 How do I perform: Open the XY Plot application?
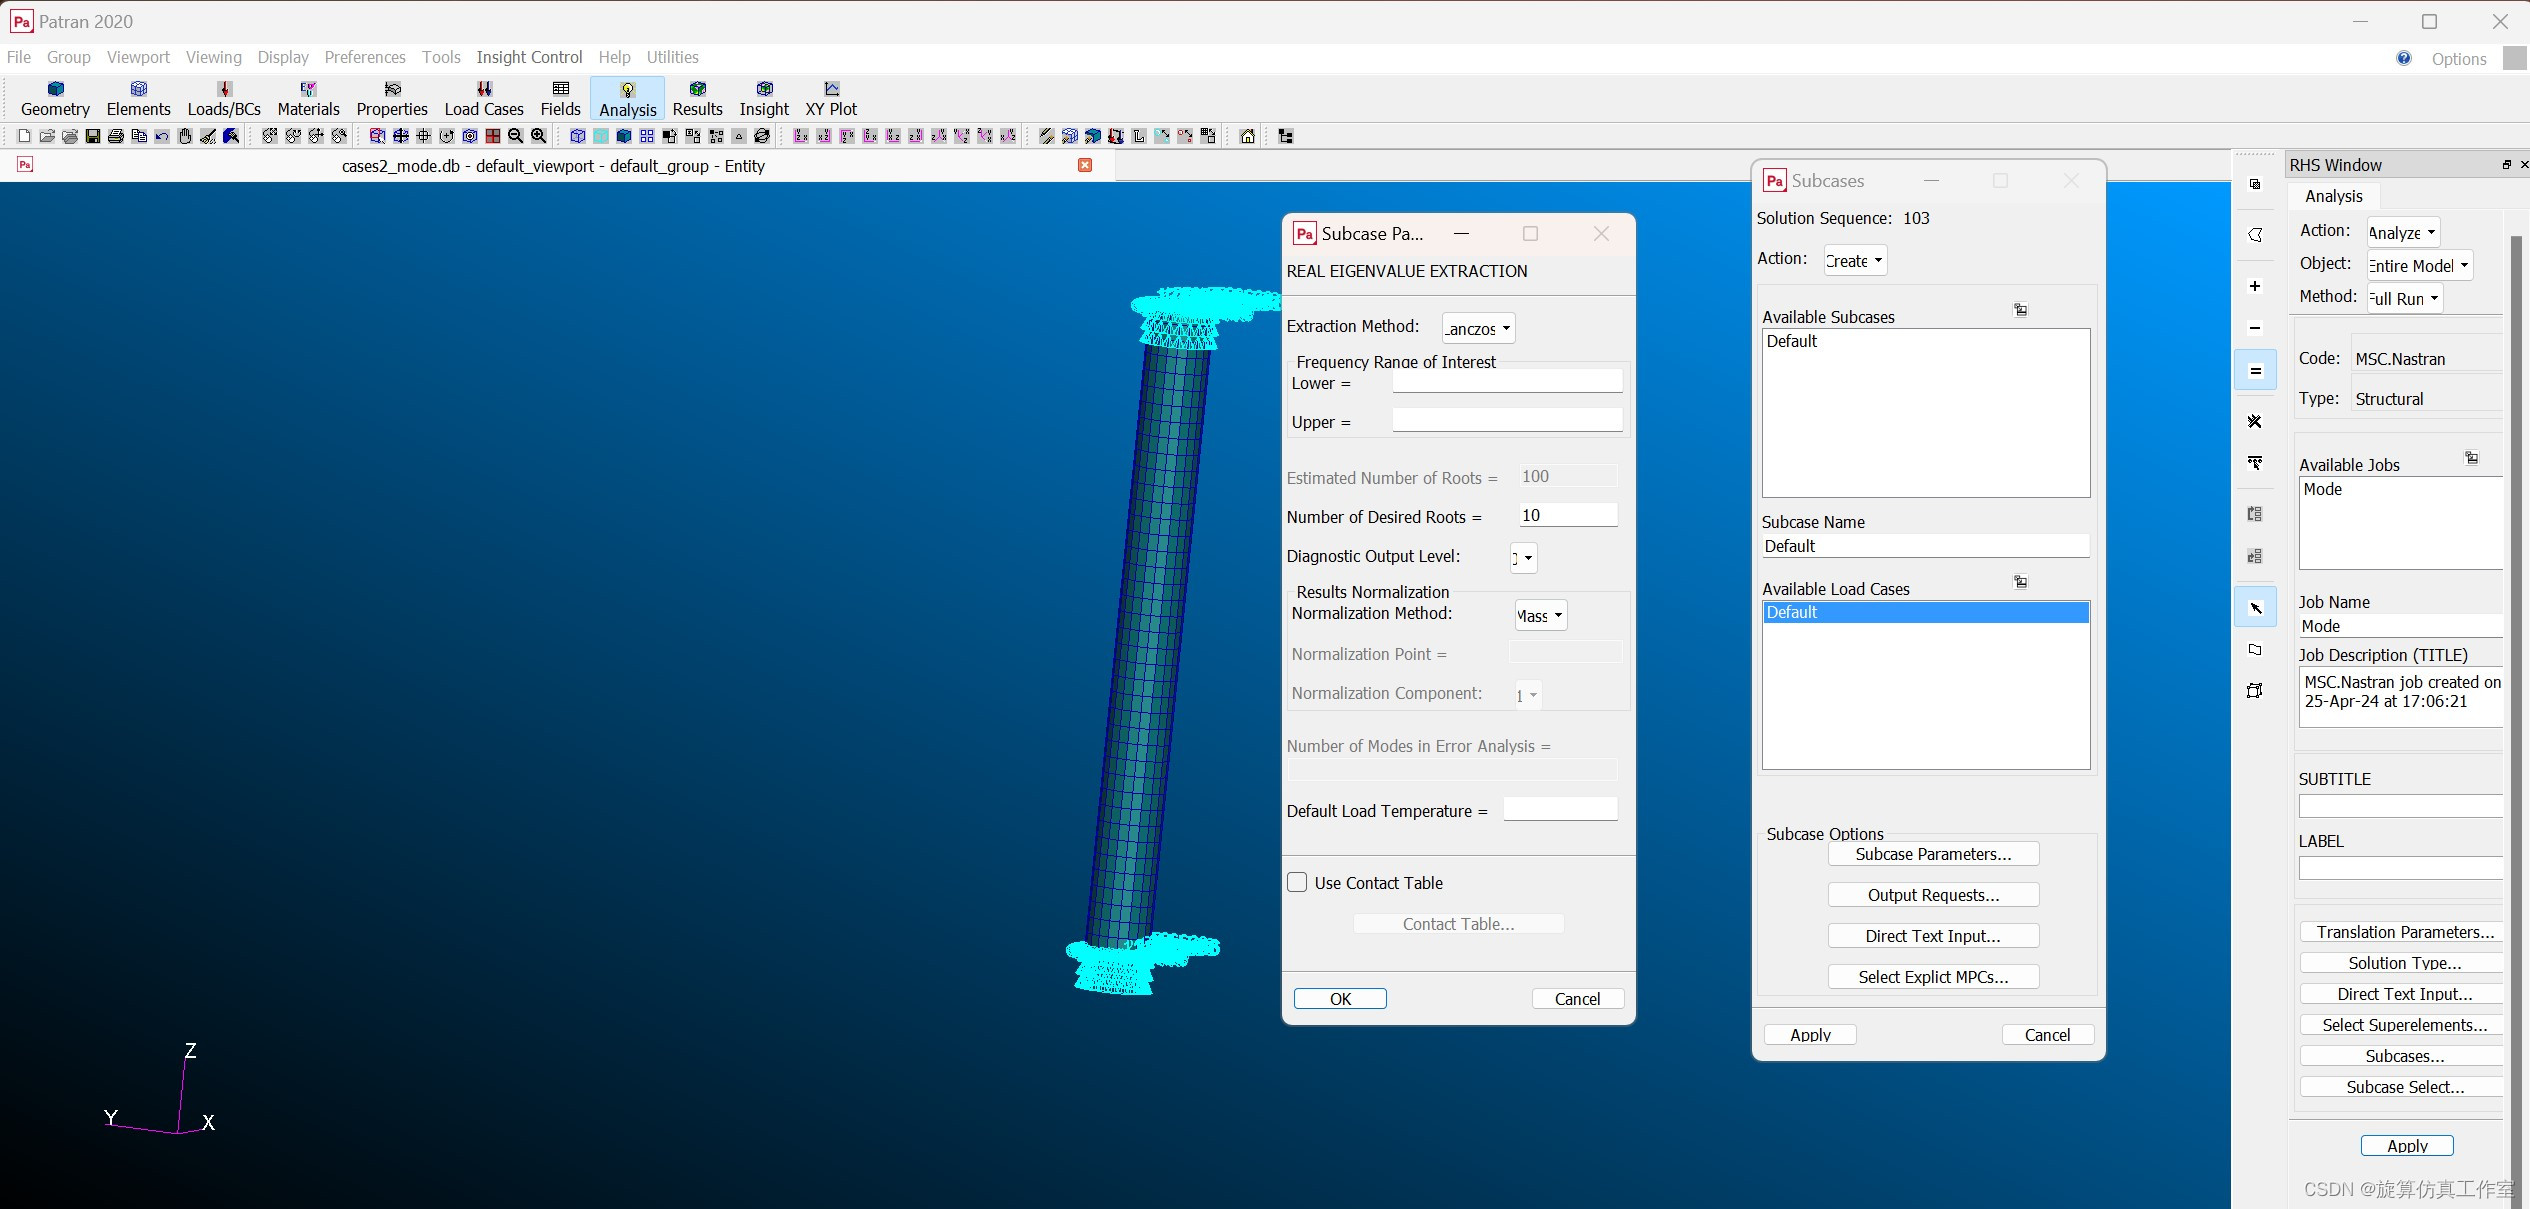click(x=831, y=99)
